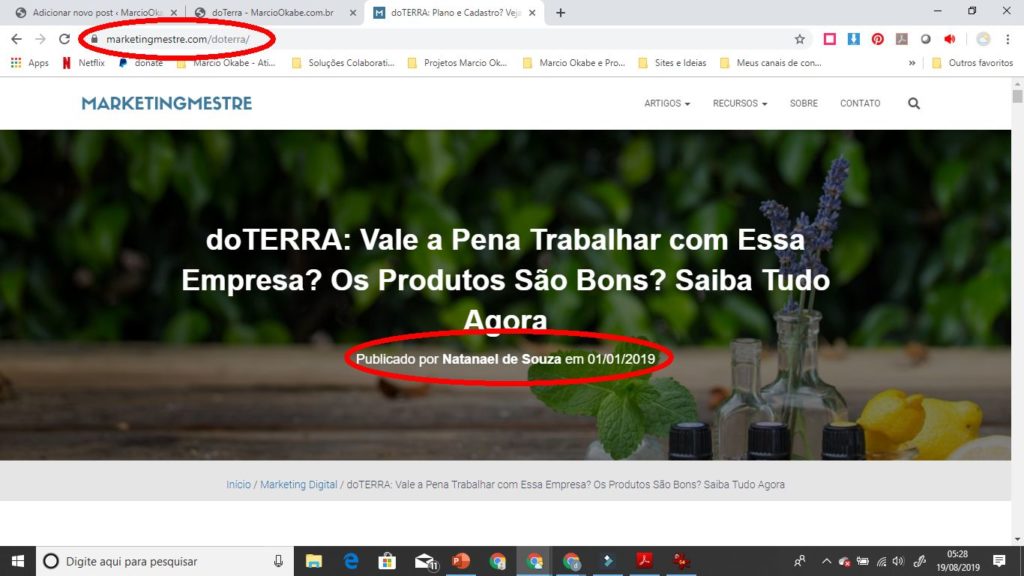Expand the RECURSOS dropdown menu
This screenshot has height=576, width=1024.
(739, 103)
